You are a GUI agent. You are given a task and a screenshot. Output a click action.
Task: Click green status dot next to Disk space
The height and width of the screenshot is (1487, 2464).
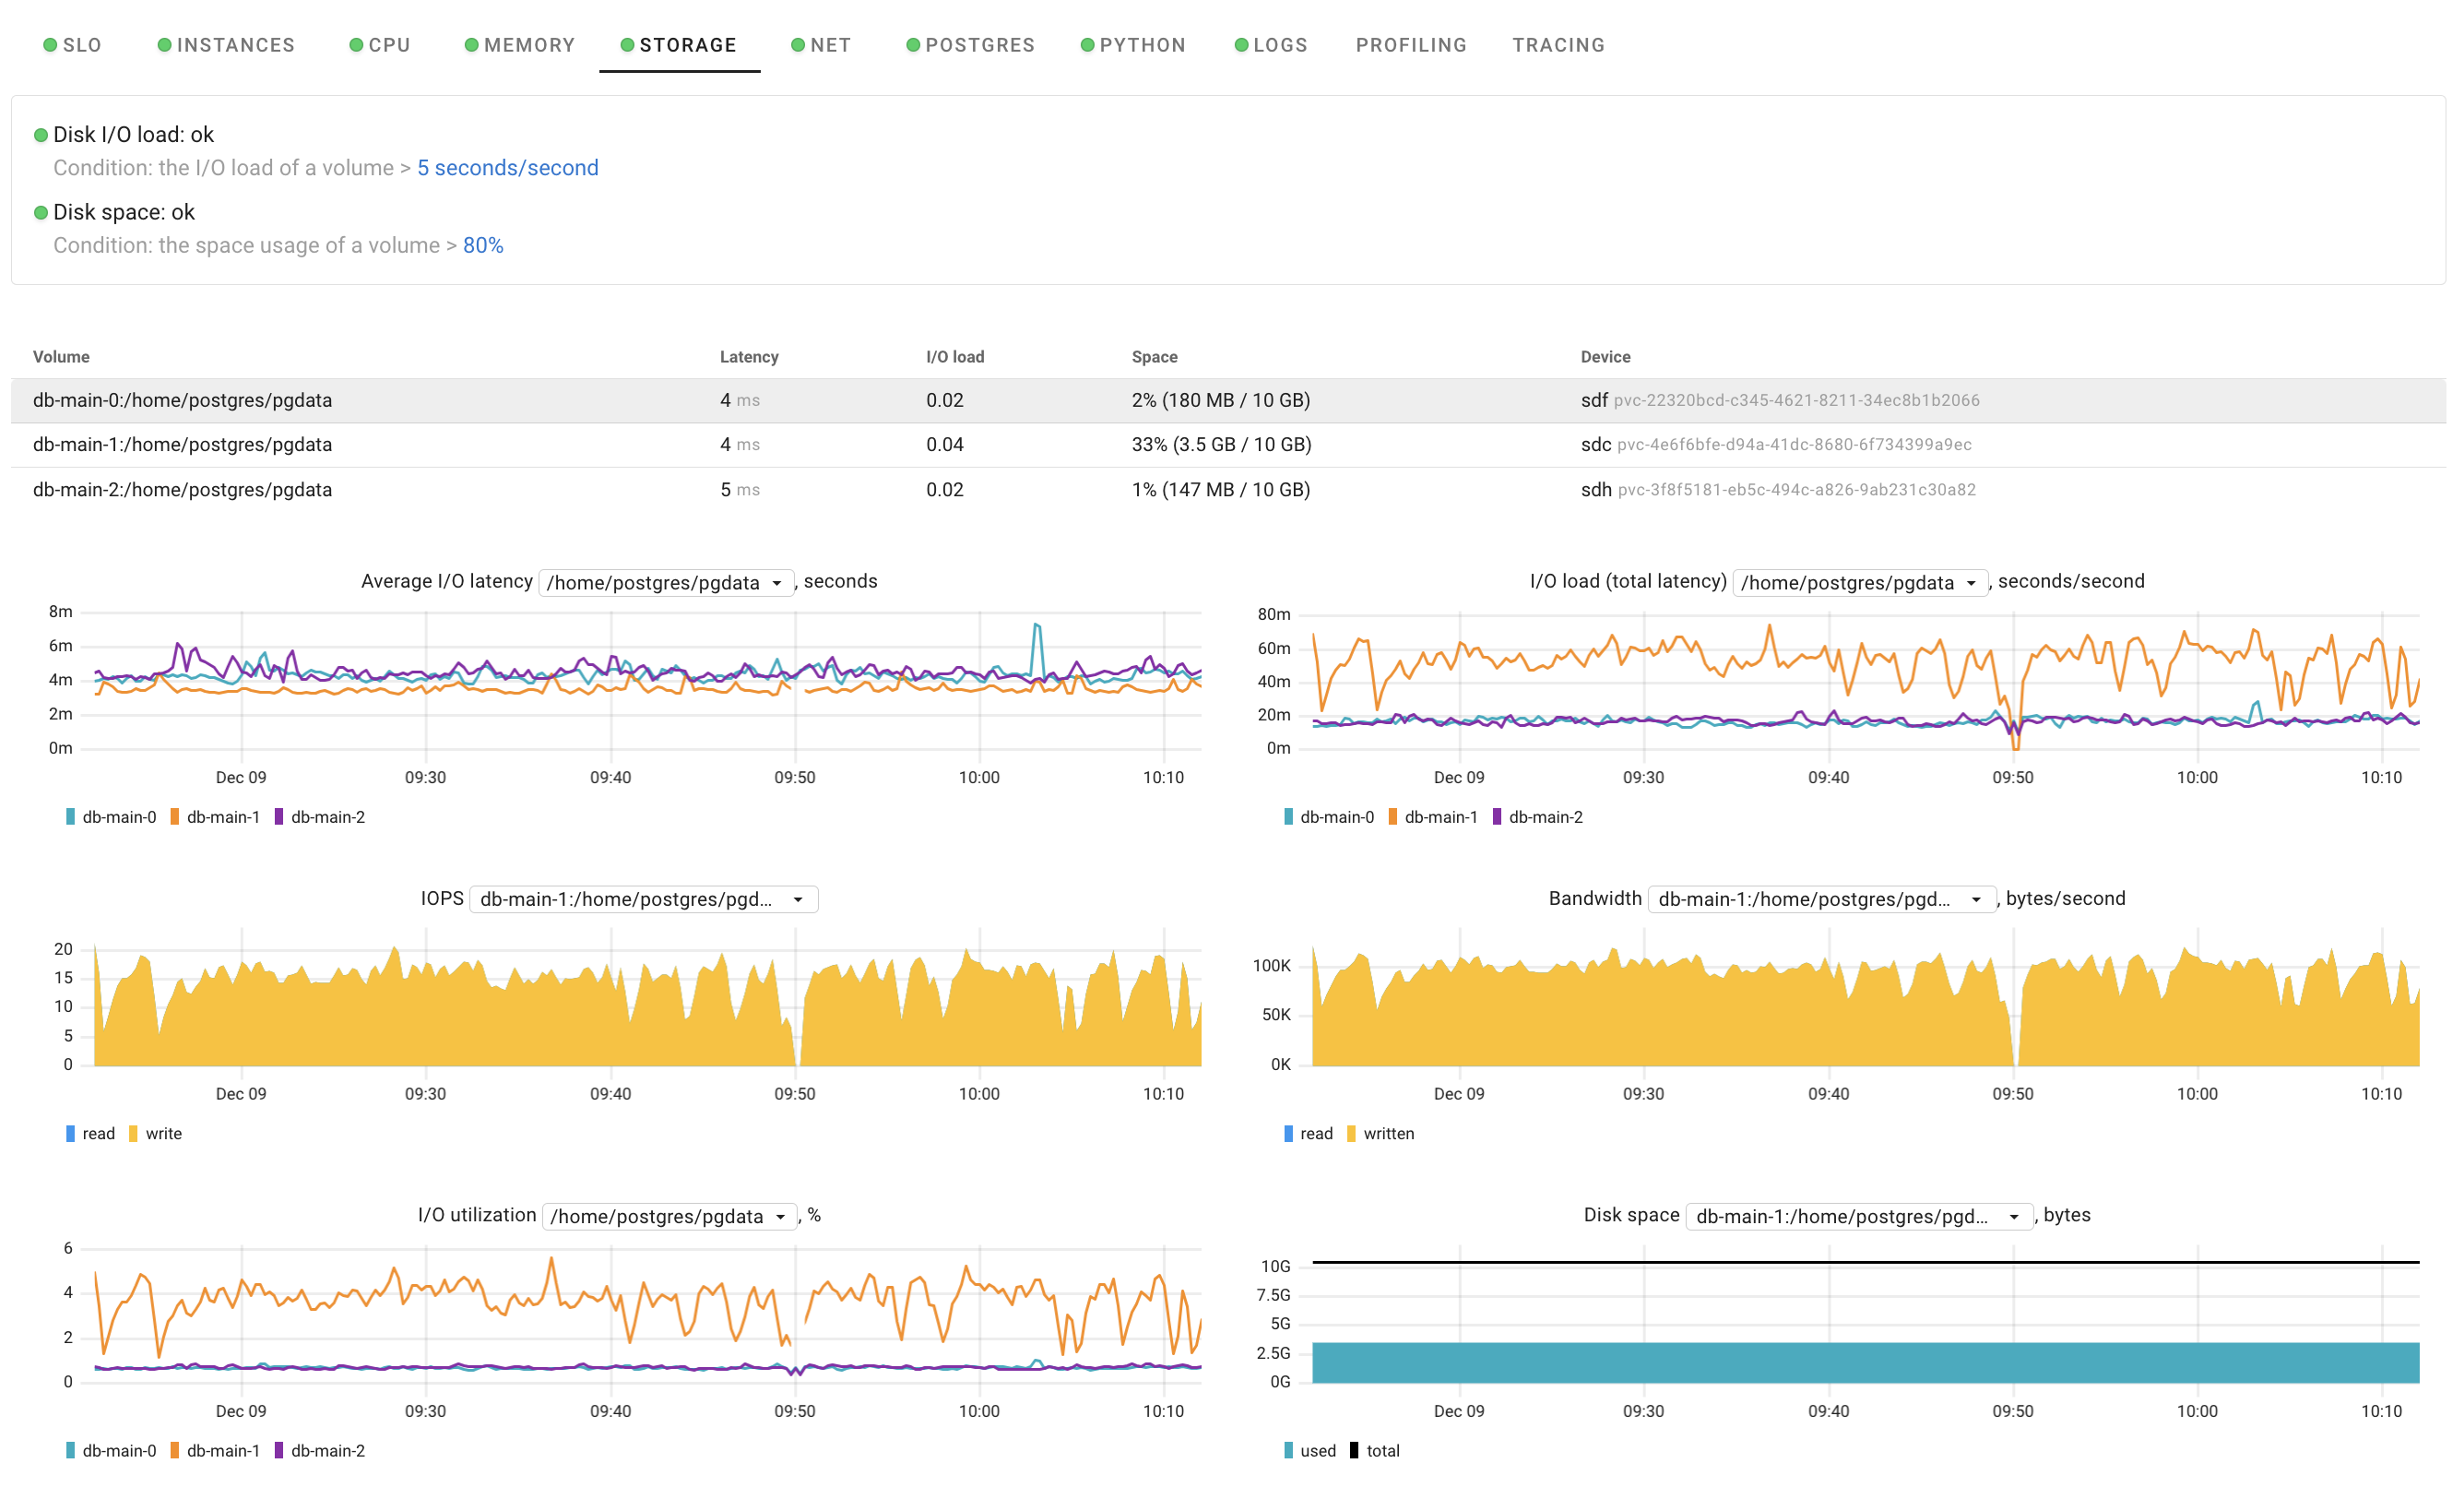point(41,213)
